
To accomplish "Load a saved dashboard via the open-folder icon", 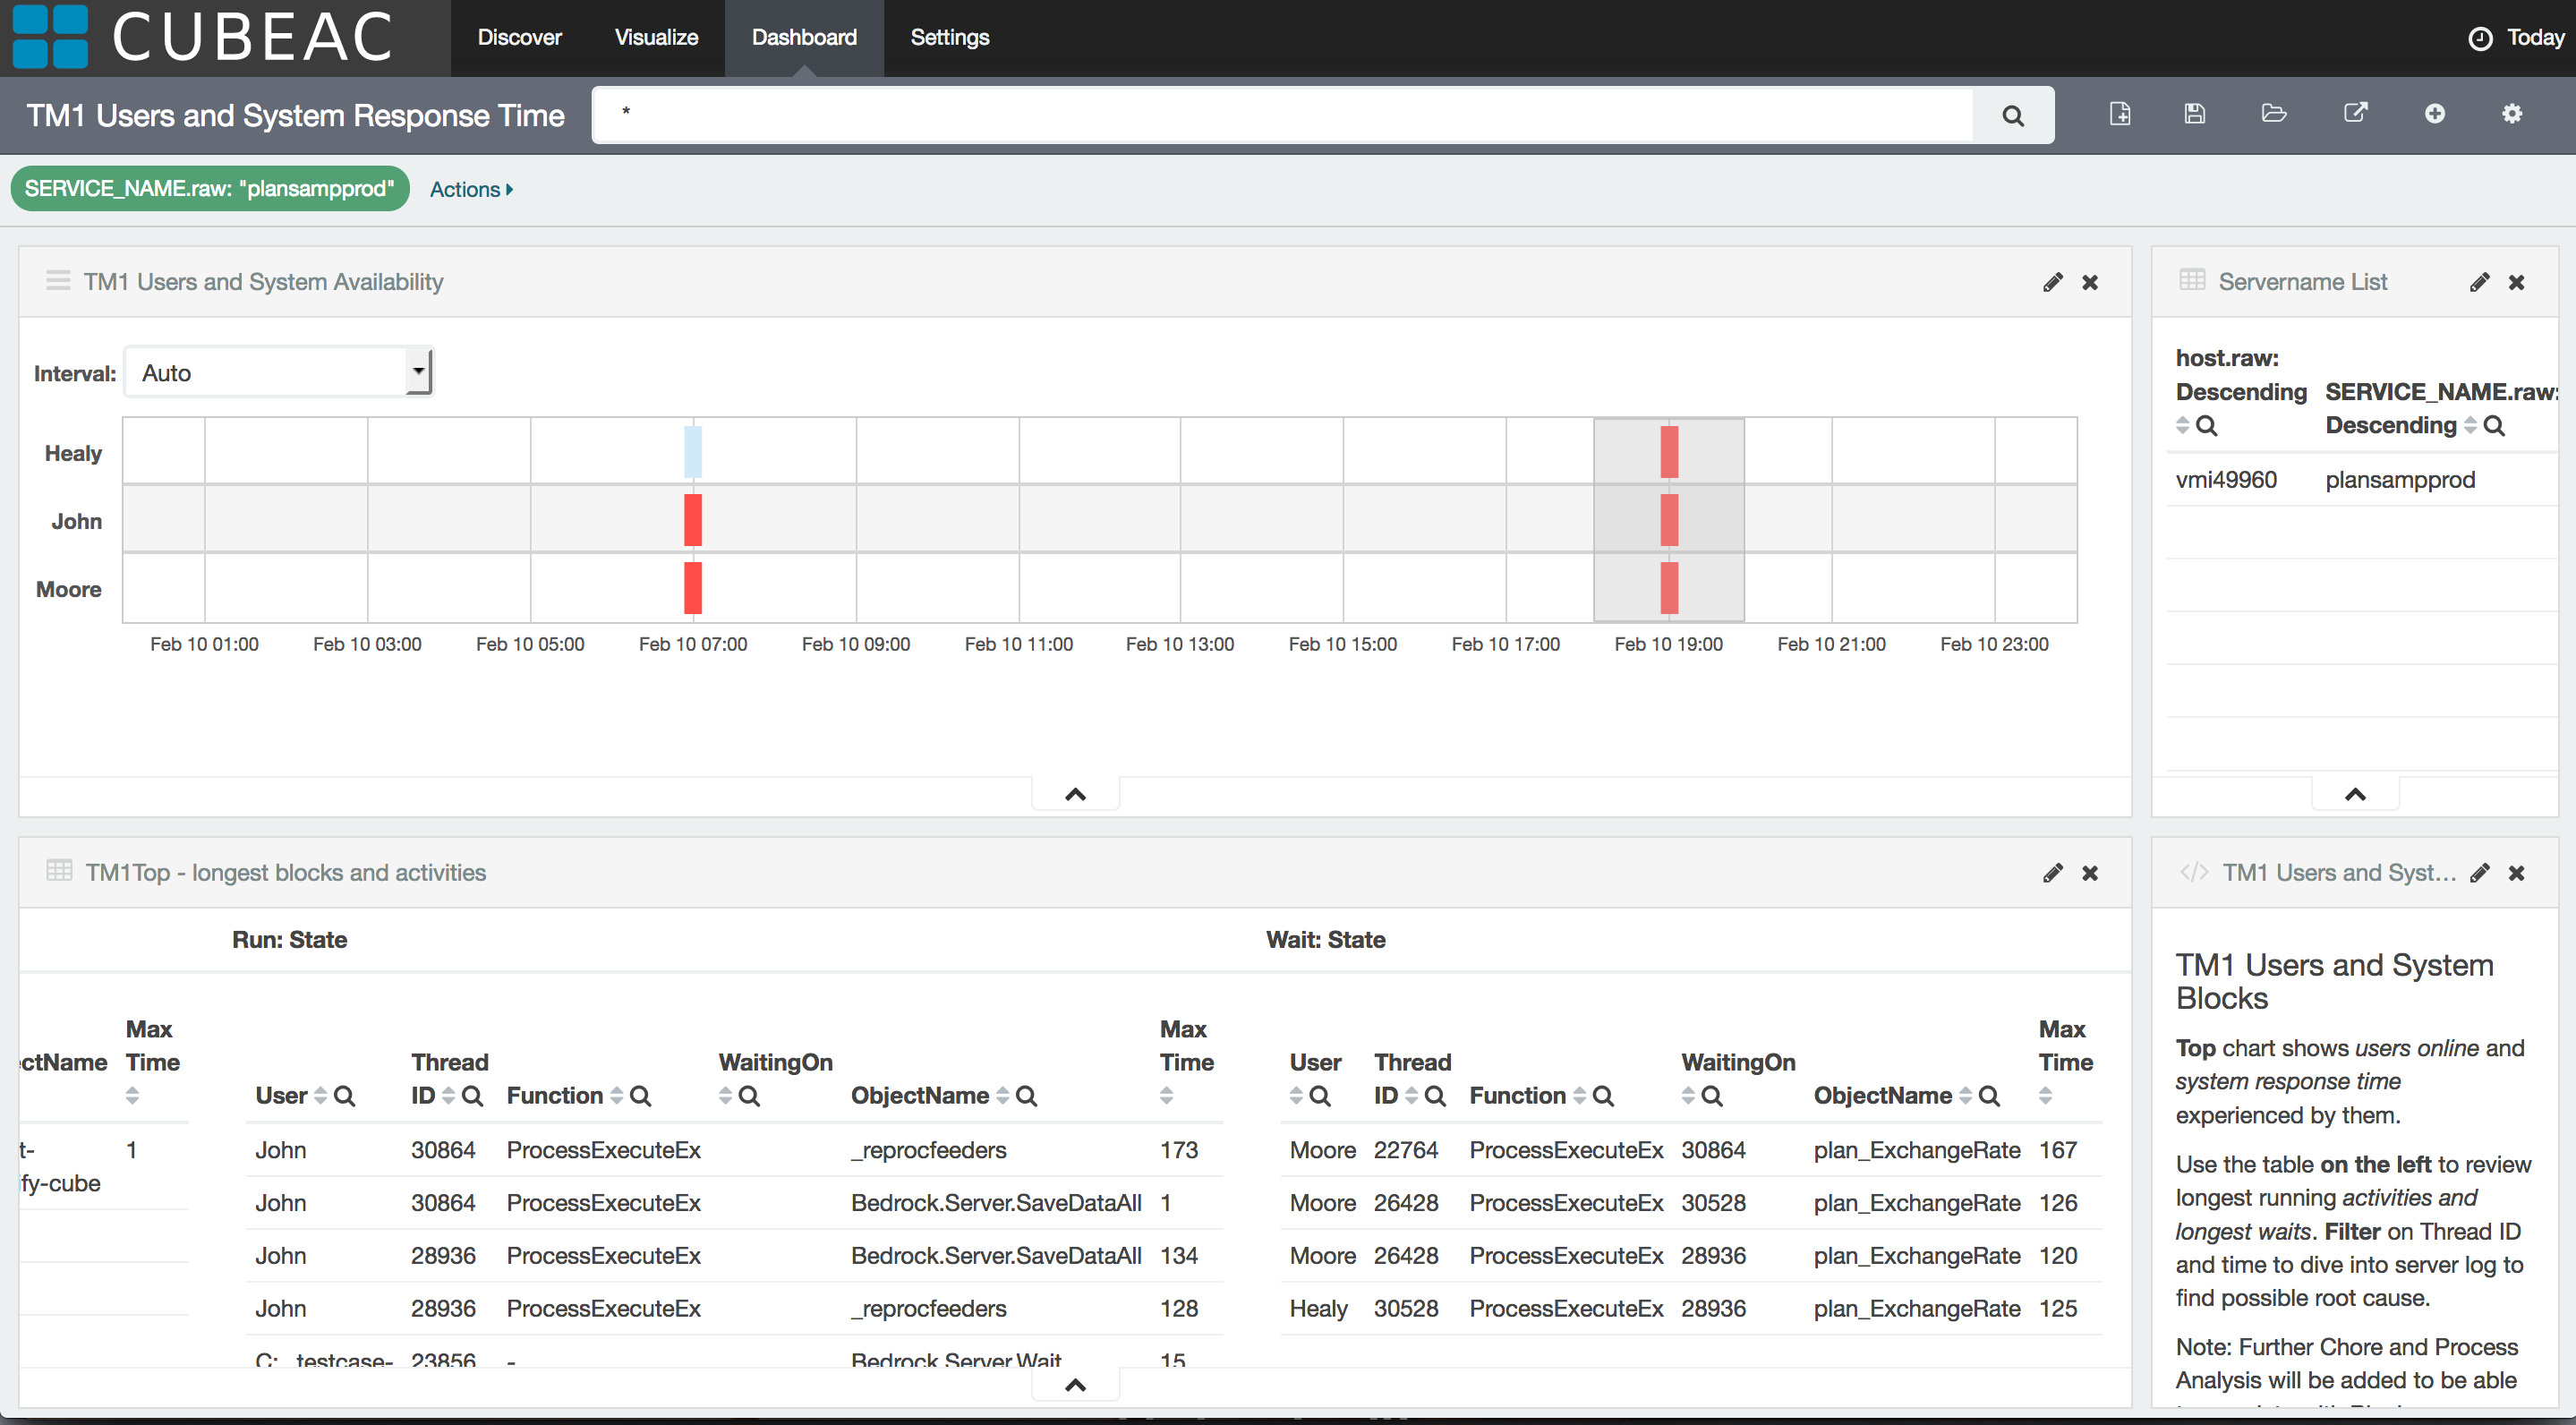I will tap(2274, 114).
